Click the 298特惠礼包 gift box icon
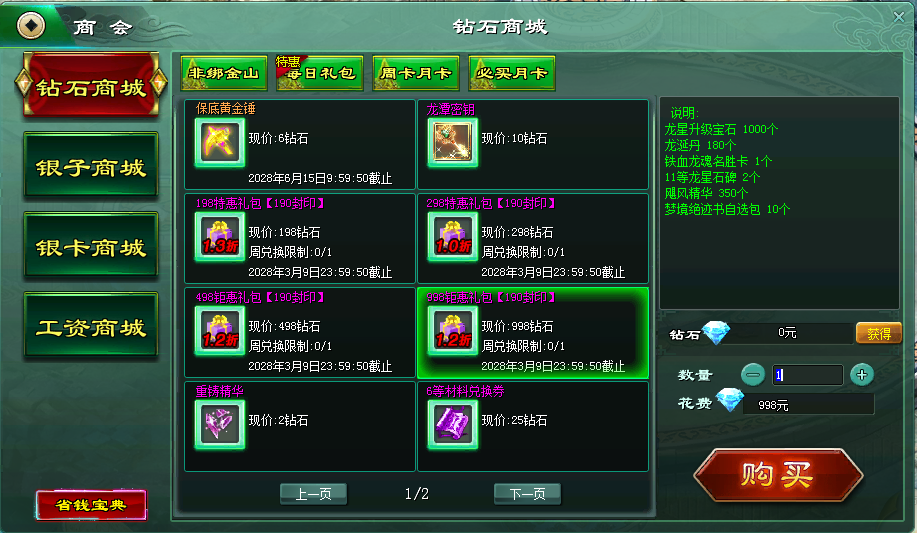Image resolution: width=917 pixels, height=533 pixels. (x=453, y=236)
